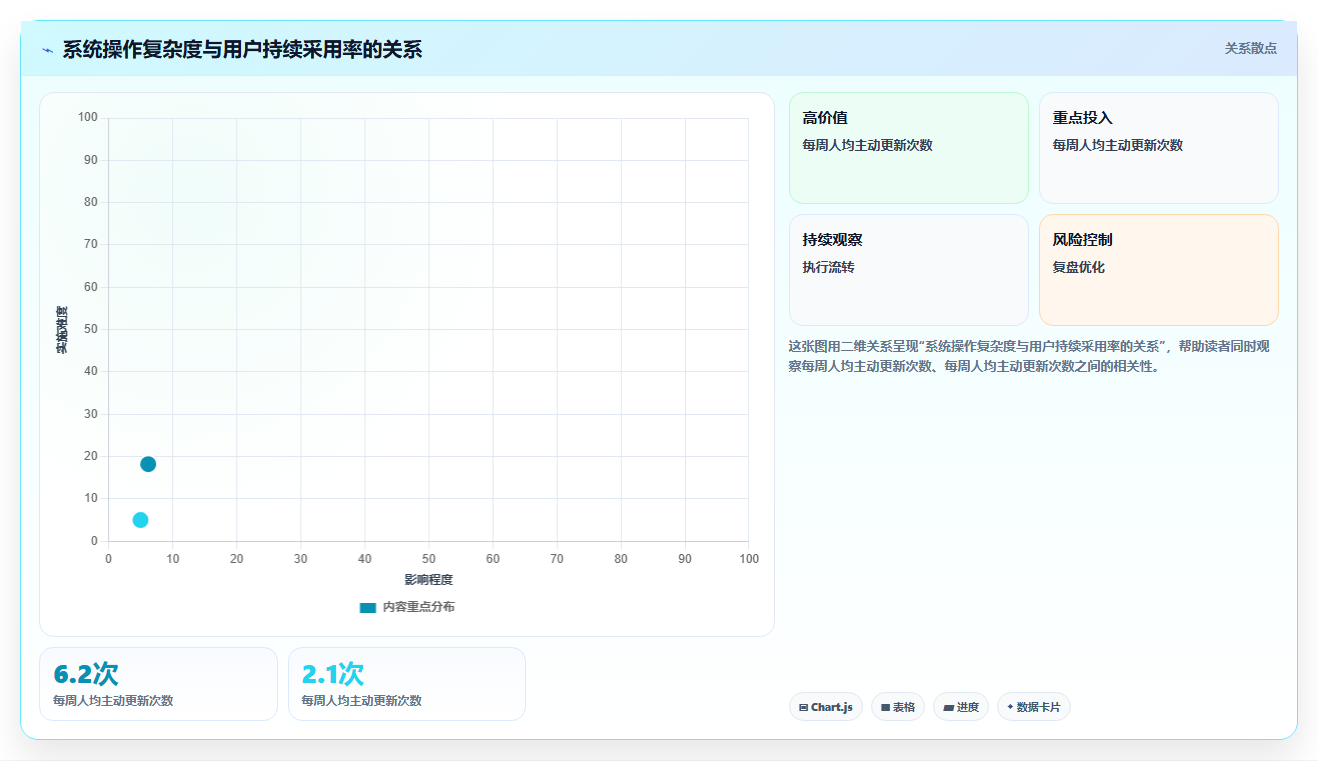The height and width of the screenshot is (761, 1318).
Task: Open the 持续观察 quadrant card
Action: pos(909,270)
